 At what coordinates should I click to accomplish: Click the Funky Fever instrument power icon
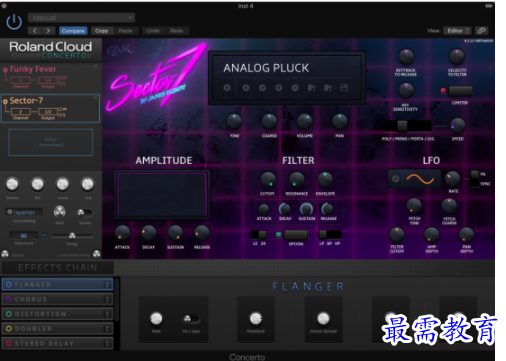pos(5,70)
